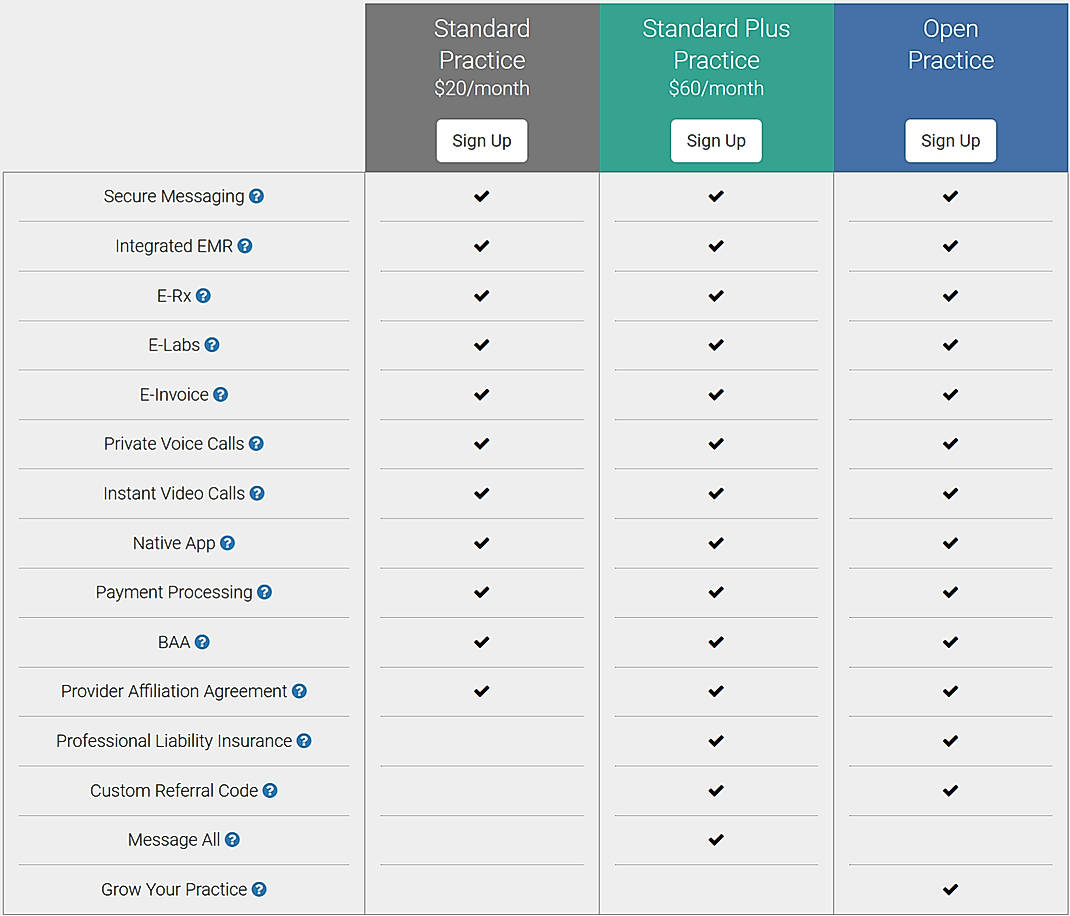
Task: Click the E-Labs info icon
Action: pos(211,345)
